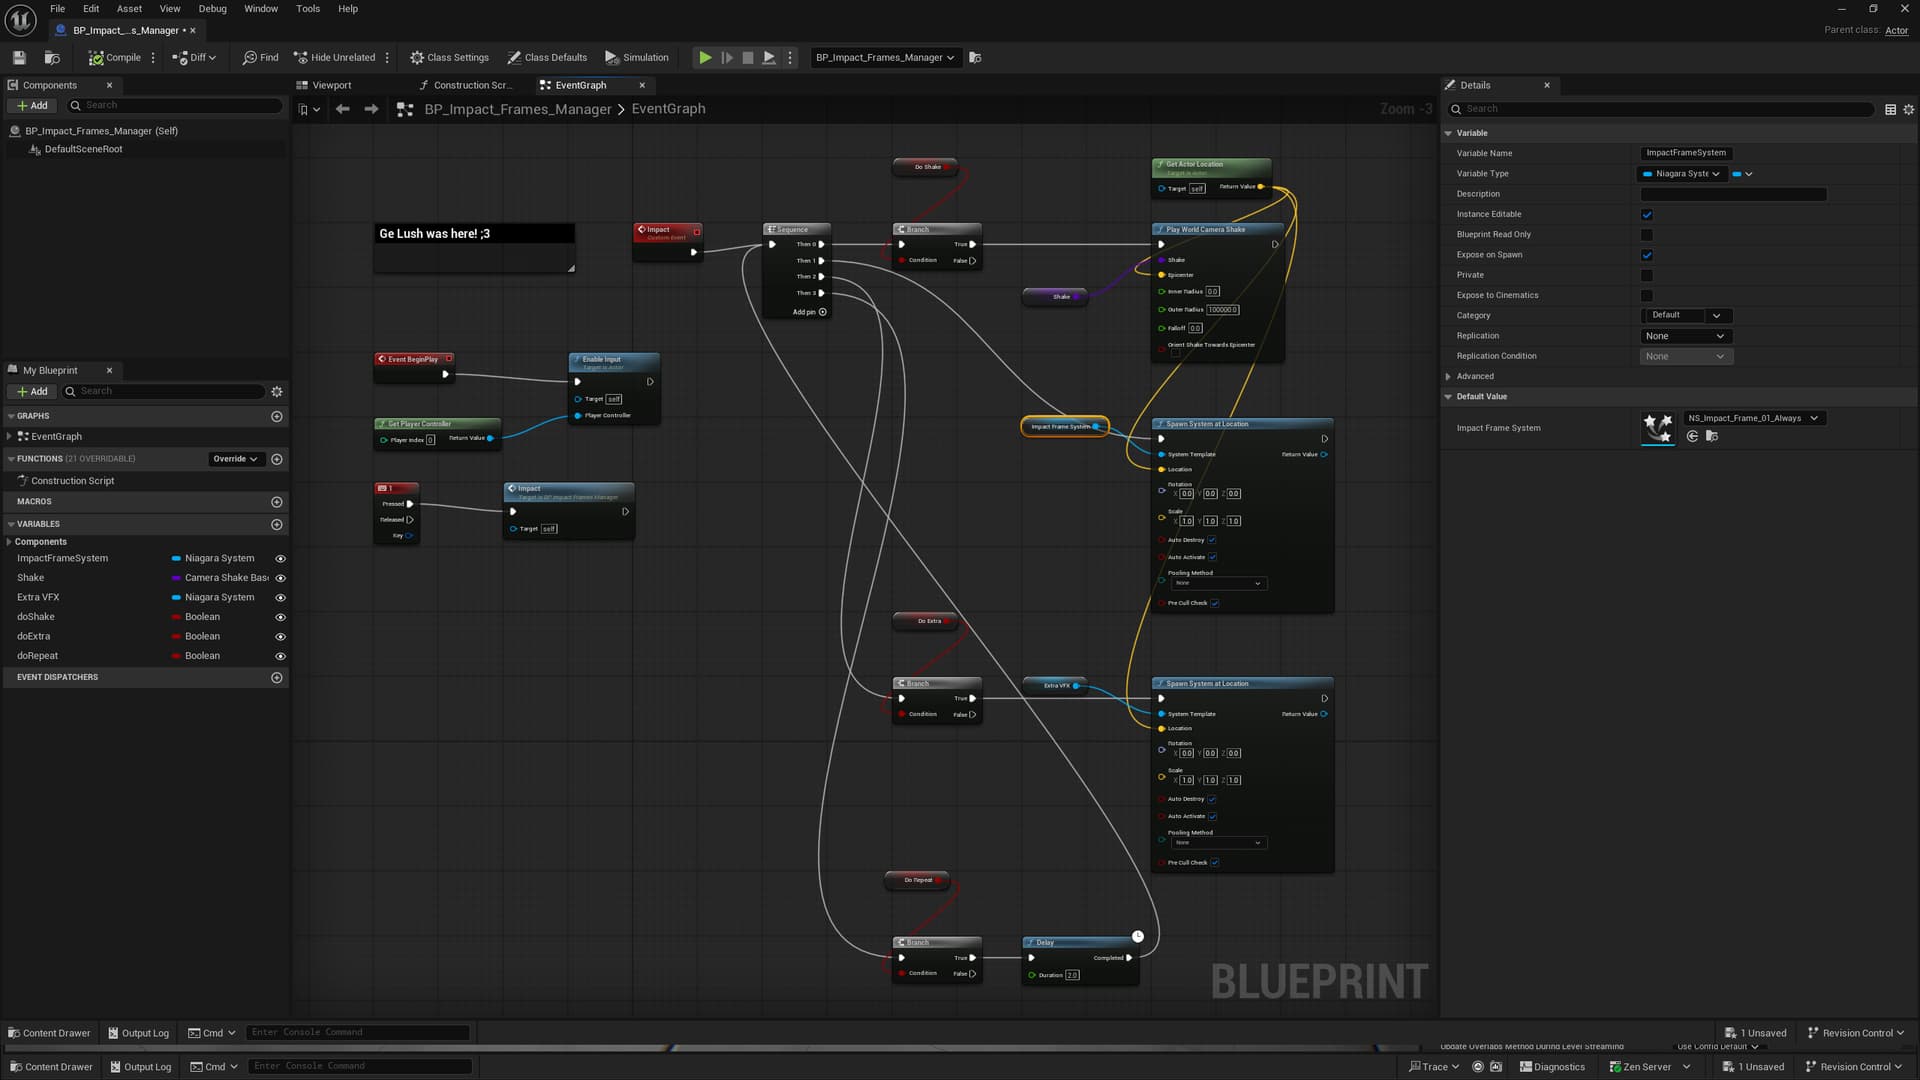Click add variable plus icon
Screen dimensions: 1920x1080
[x=277, y=525]
